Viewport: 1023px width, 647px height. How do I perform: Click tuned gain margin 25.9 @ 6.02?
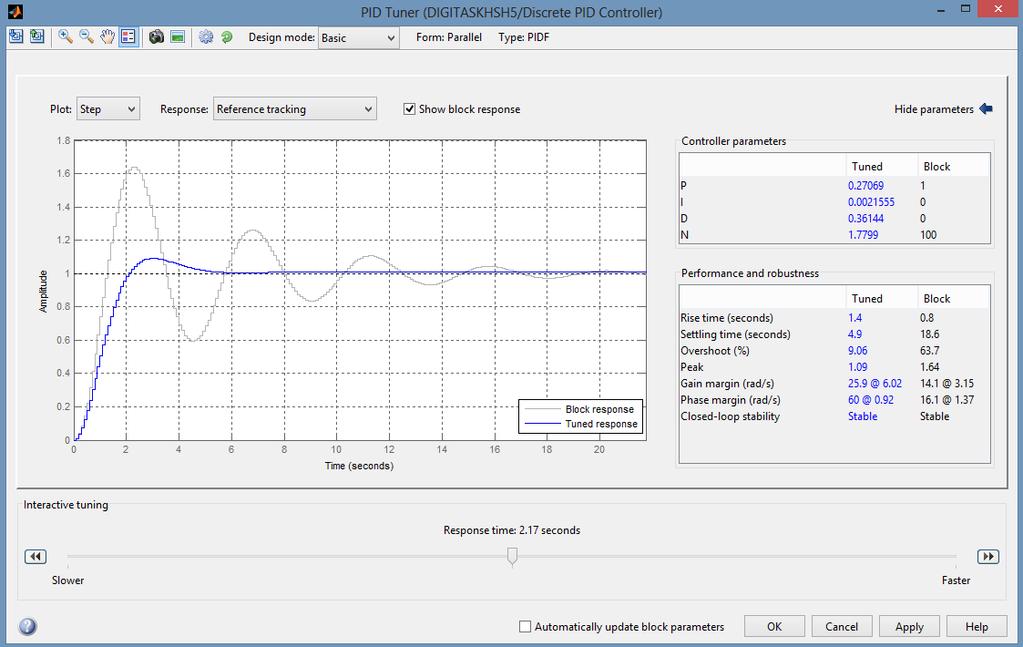(x=875, y=383)
